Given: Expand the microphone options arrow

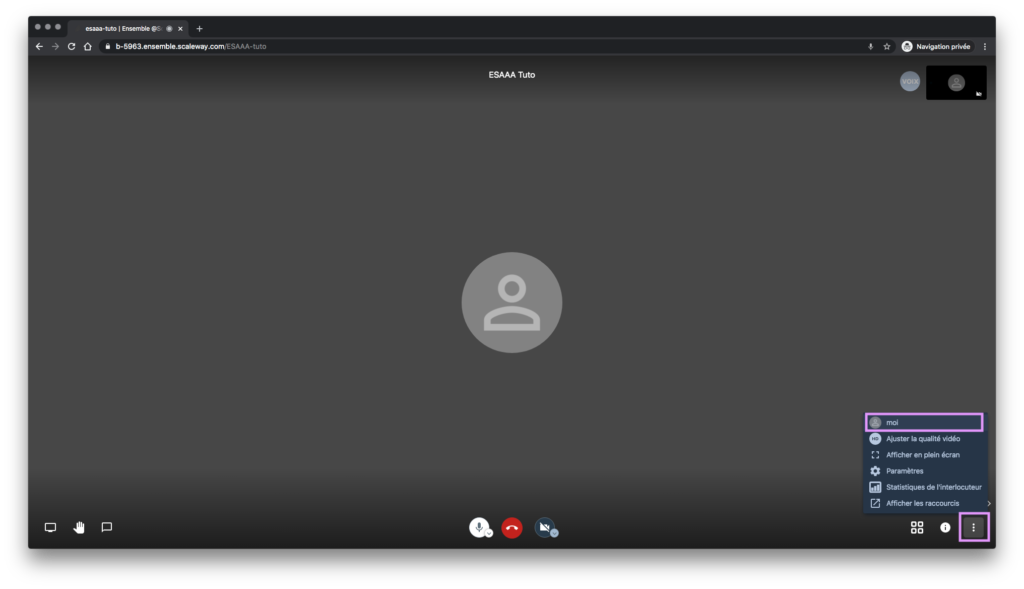Looking at the screenshot, I should pyautogui.click(x=490, y=534).
